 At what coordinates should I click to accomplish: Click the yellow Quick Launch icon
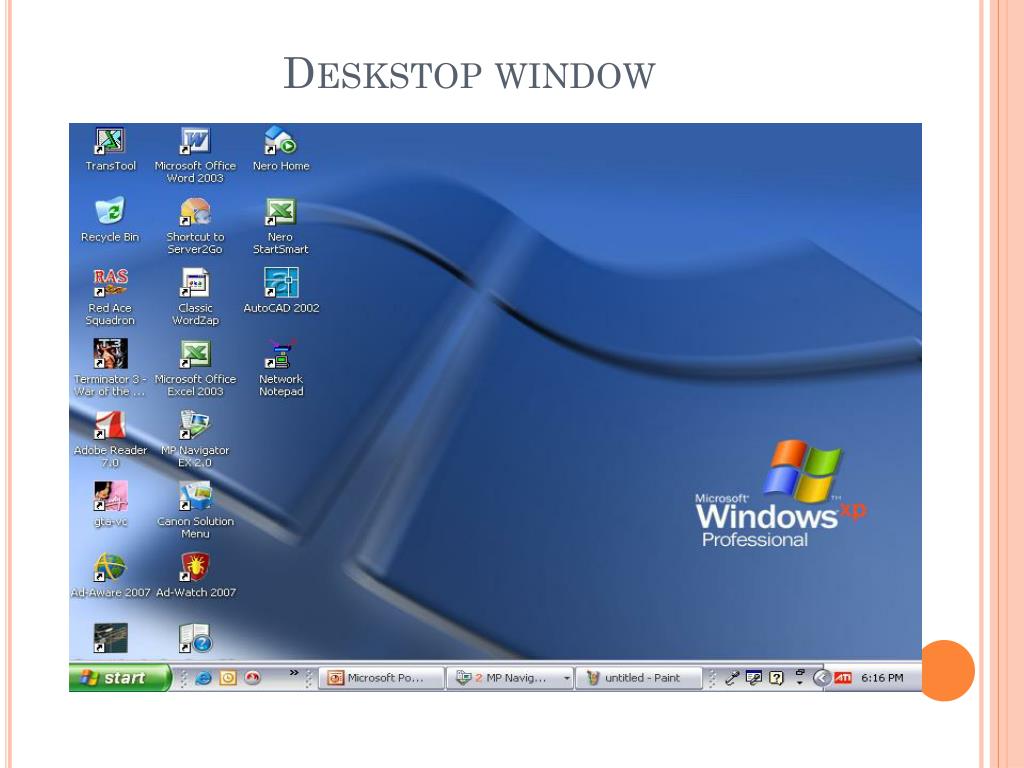pos(227,678)
